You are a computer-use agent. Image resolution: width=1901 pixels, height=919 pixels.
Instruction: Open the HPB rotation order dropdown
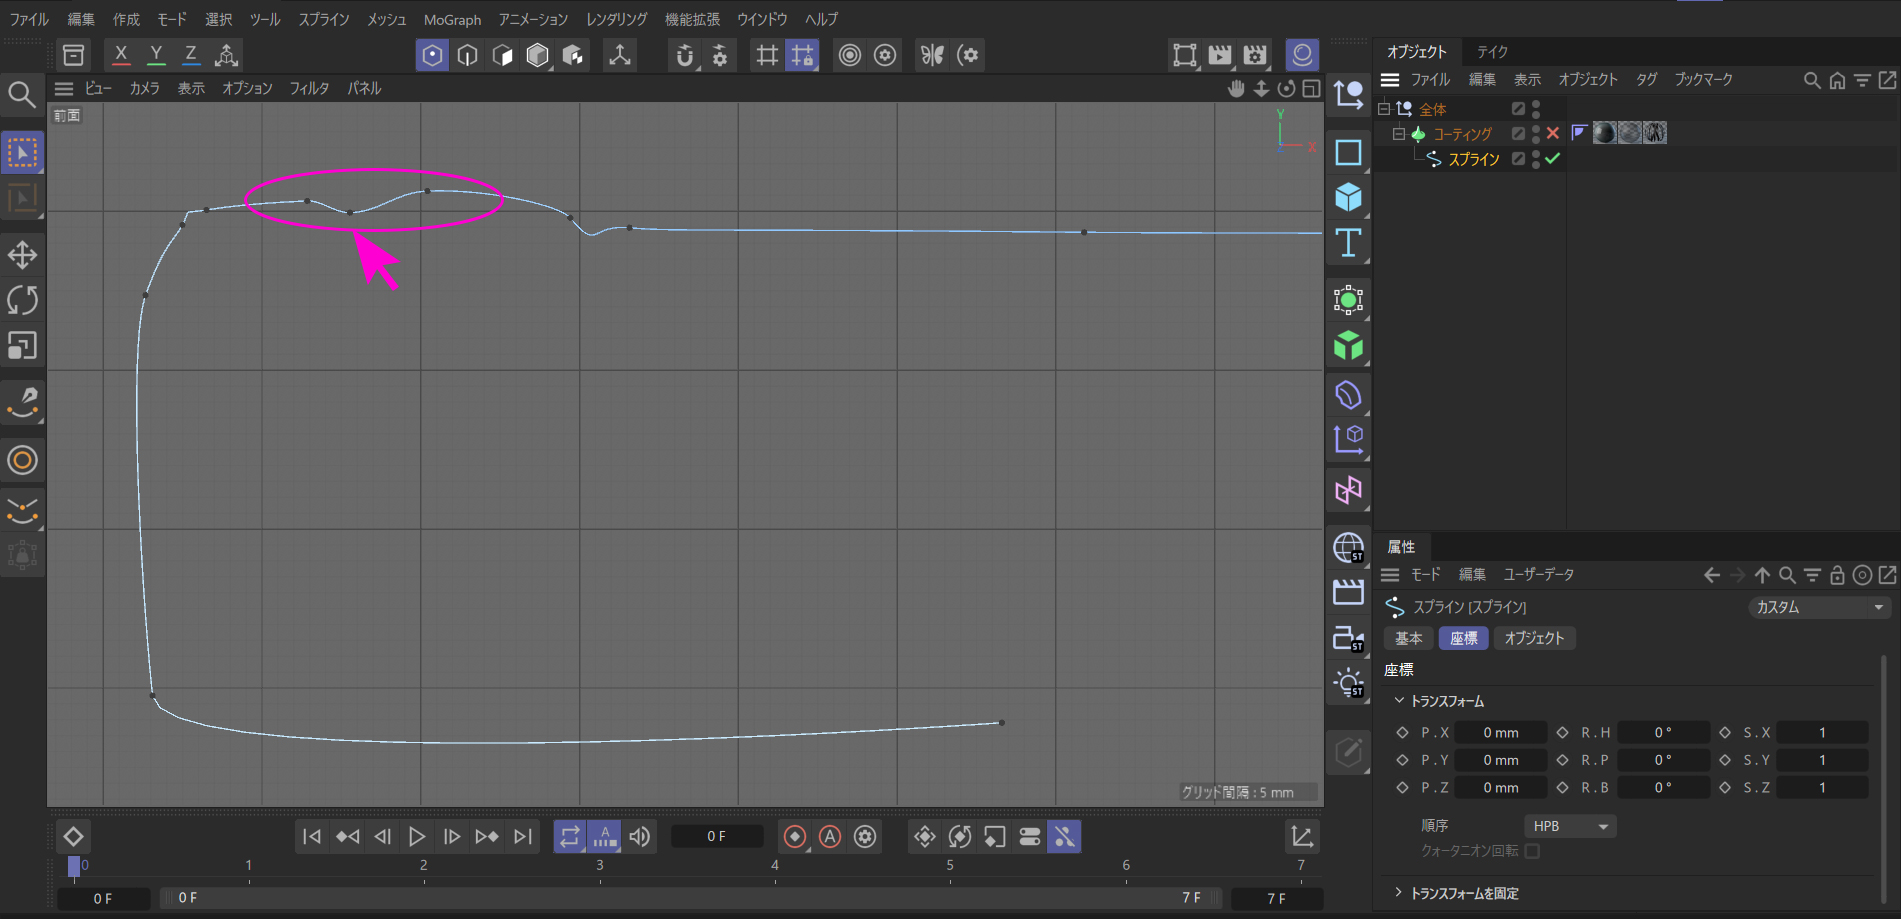coord(1570,826)
